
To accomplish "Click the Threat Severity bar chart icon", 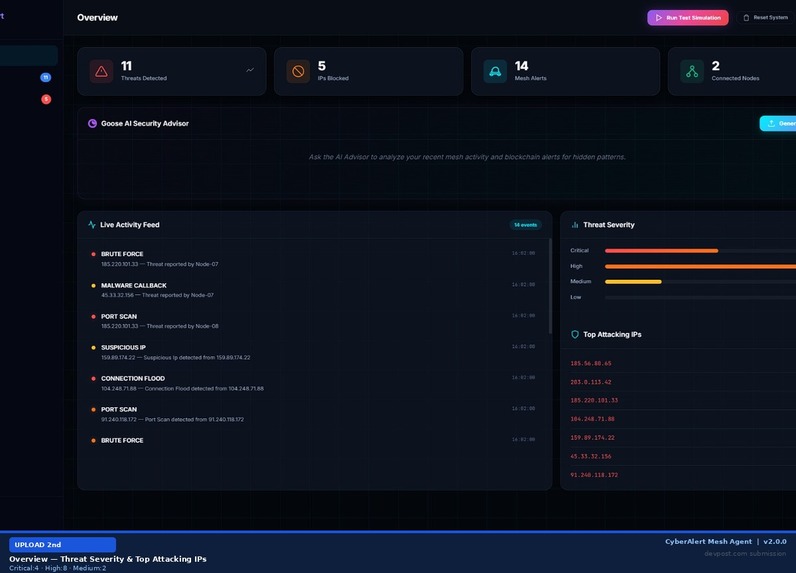I will 575,225.
